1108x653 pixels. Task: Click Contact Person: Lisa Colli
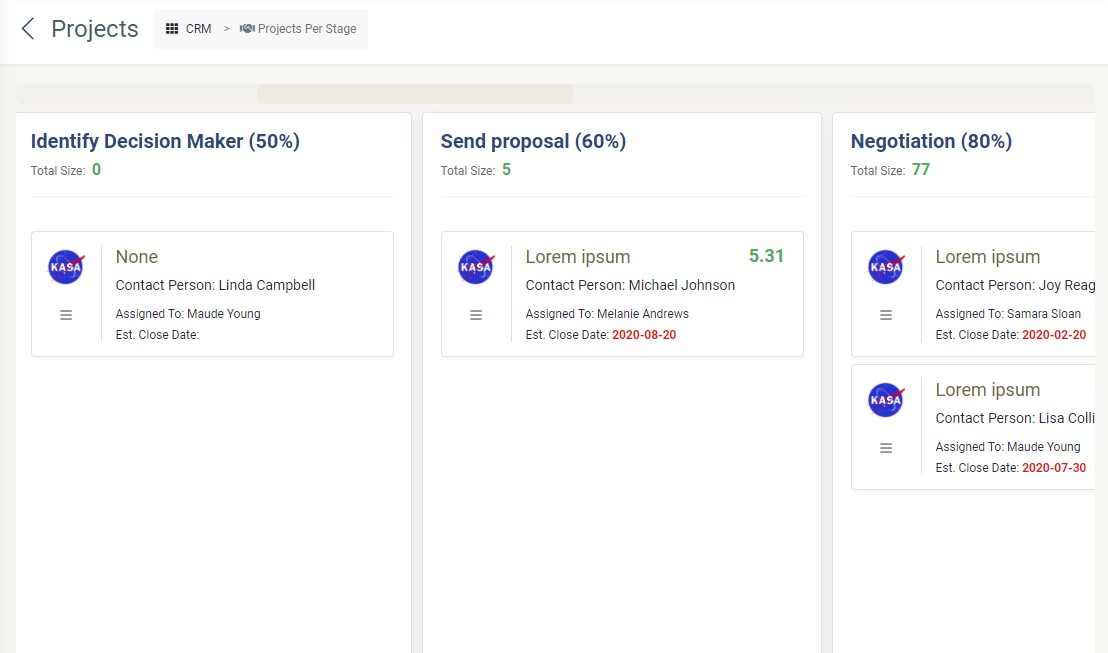pyautogui.click(x=1015, y=418)
